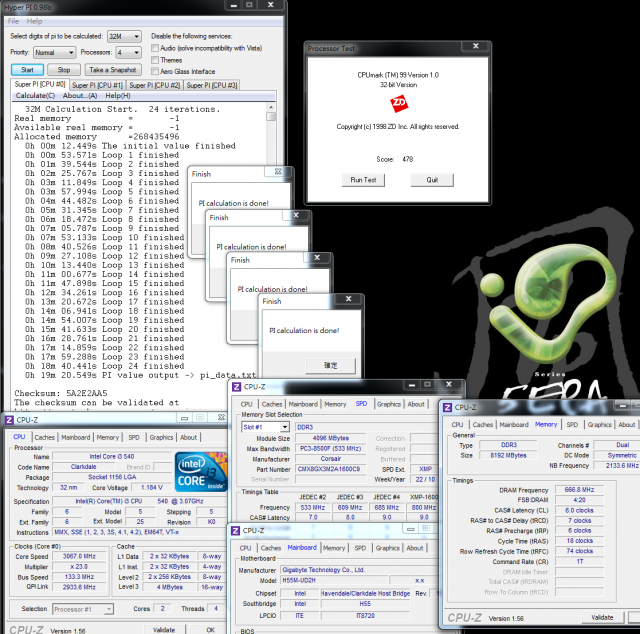This screenshot has height=634, width=640.
Task: Open Caches tab in CPU-Z Memory window
Action: [483, 425]
